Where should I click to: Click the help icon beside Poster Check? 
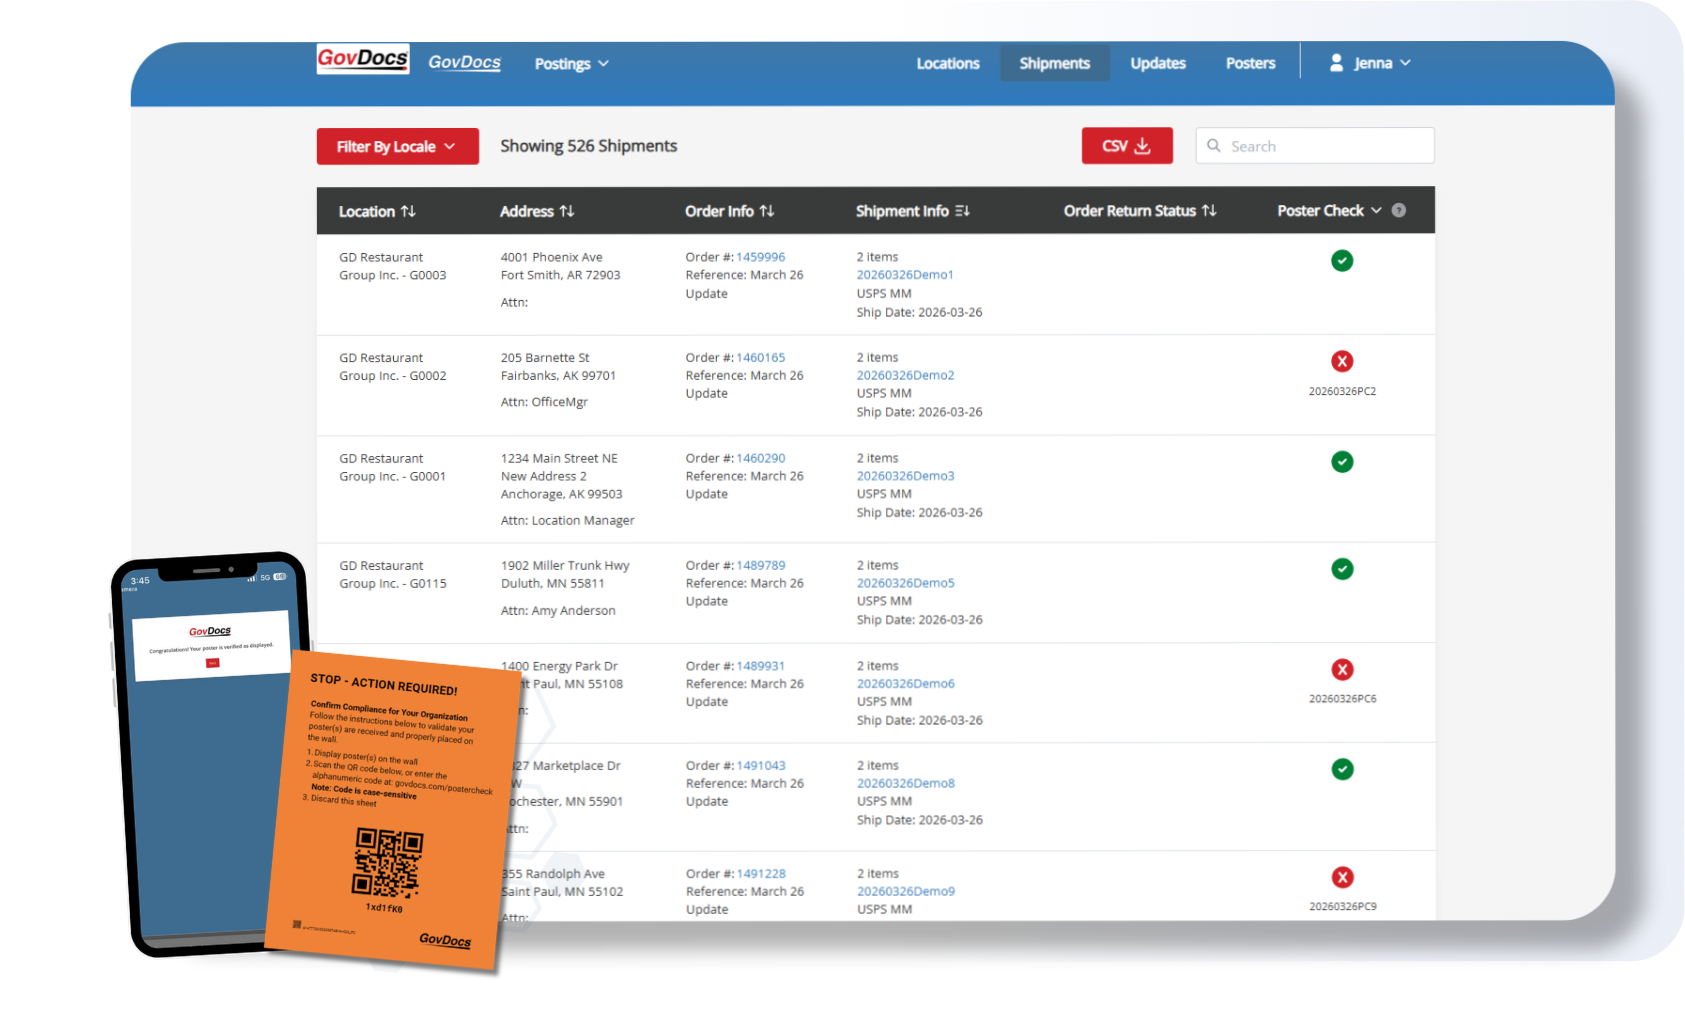click(x=1399, y=211)
